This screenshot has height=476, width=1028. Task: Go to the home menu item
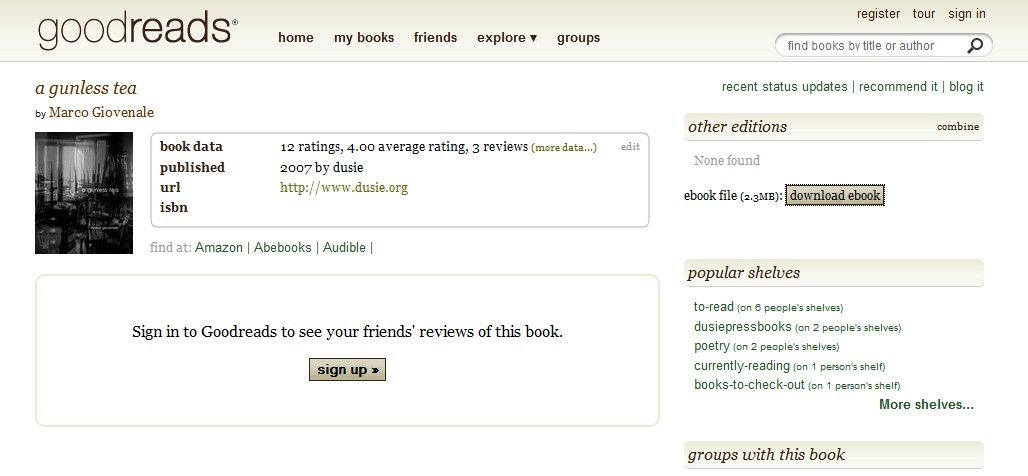coord(296,38)
